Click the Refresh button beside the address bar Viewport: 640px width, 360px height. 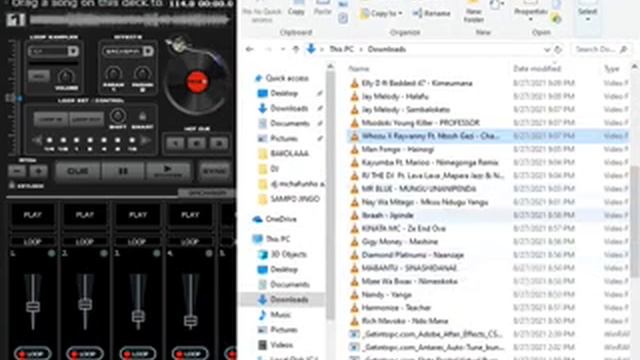pyautogui.click(x=558, y=50)
